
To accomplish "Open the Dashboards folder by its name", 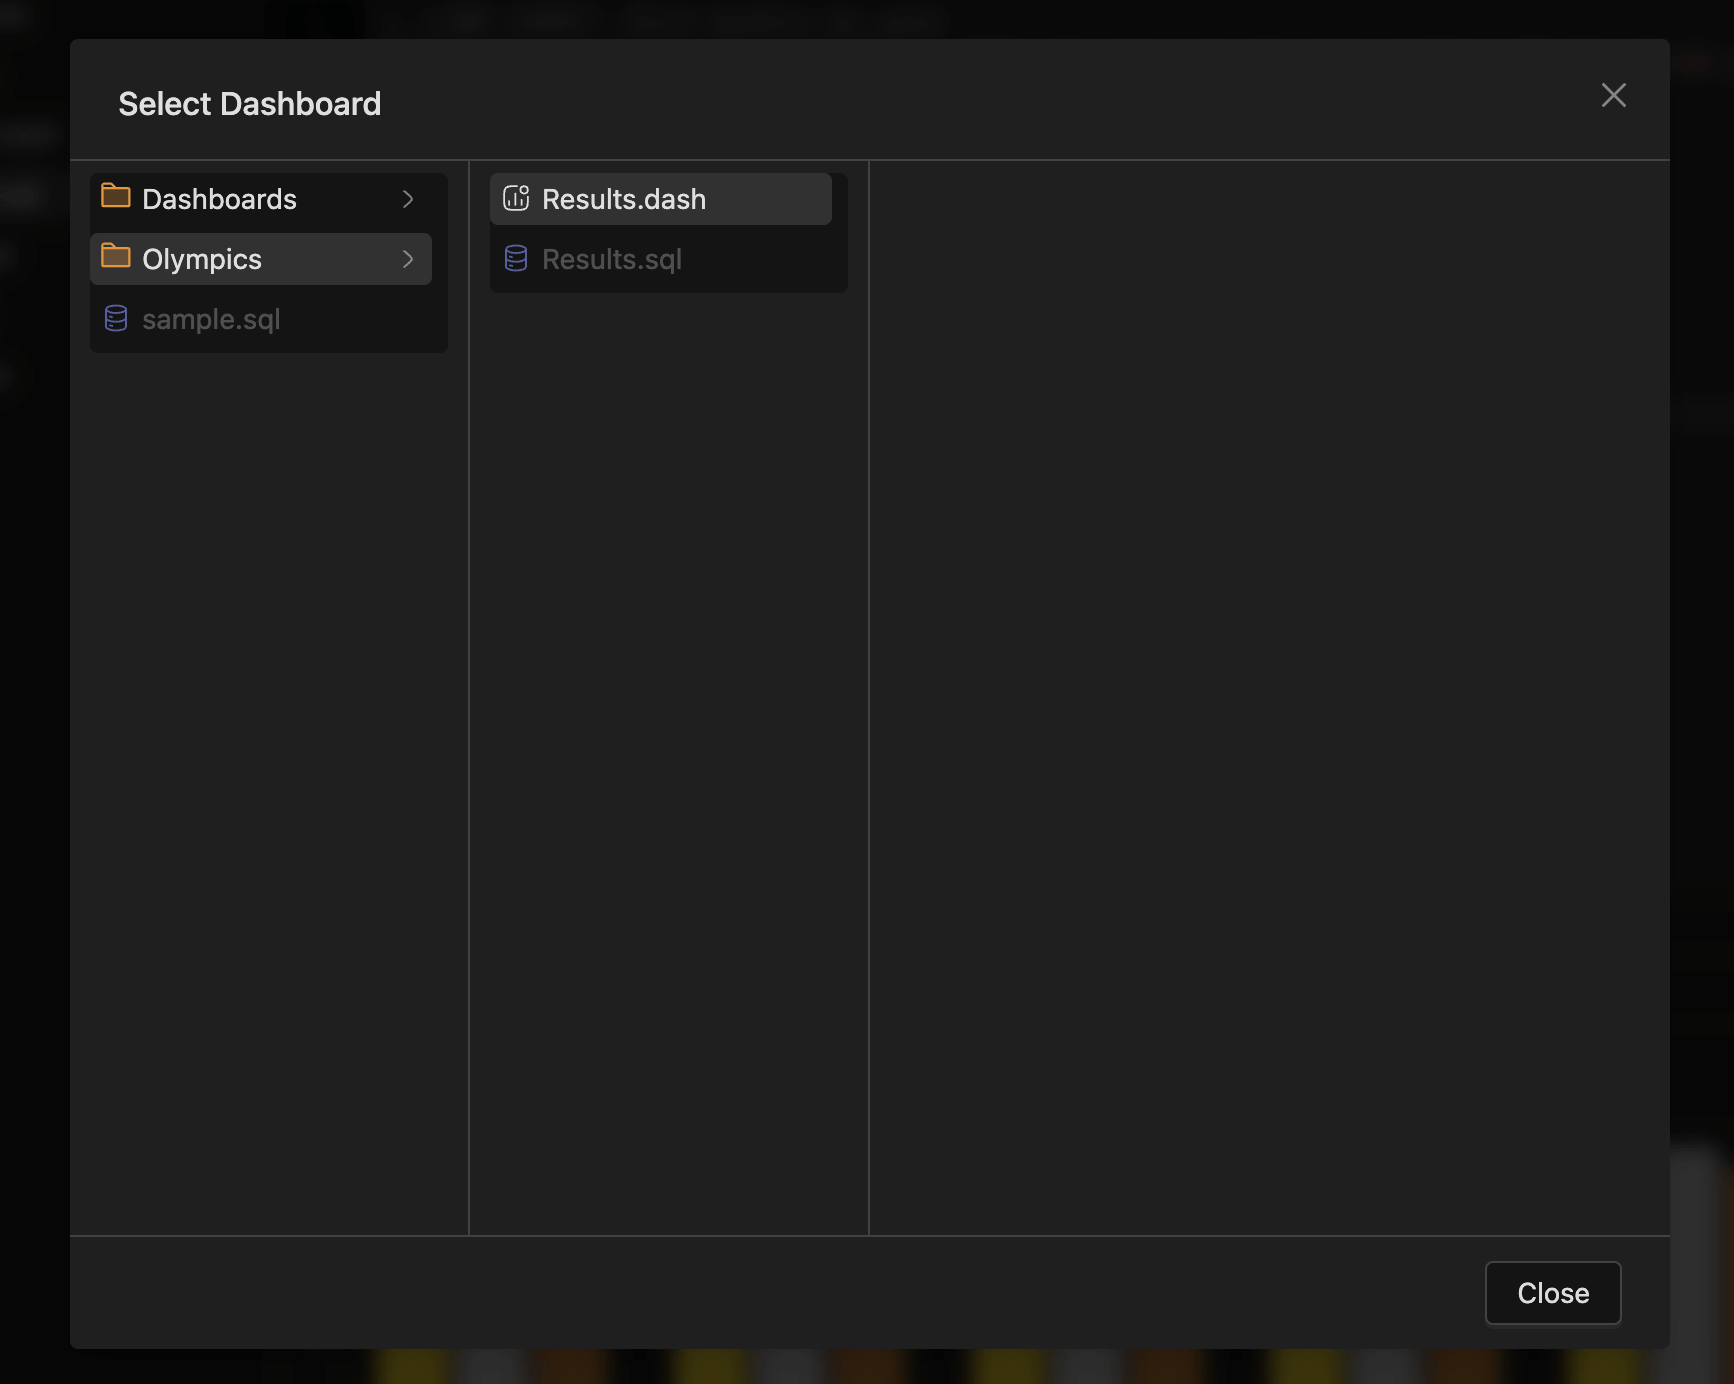I will click(x=219, y=199).
